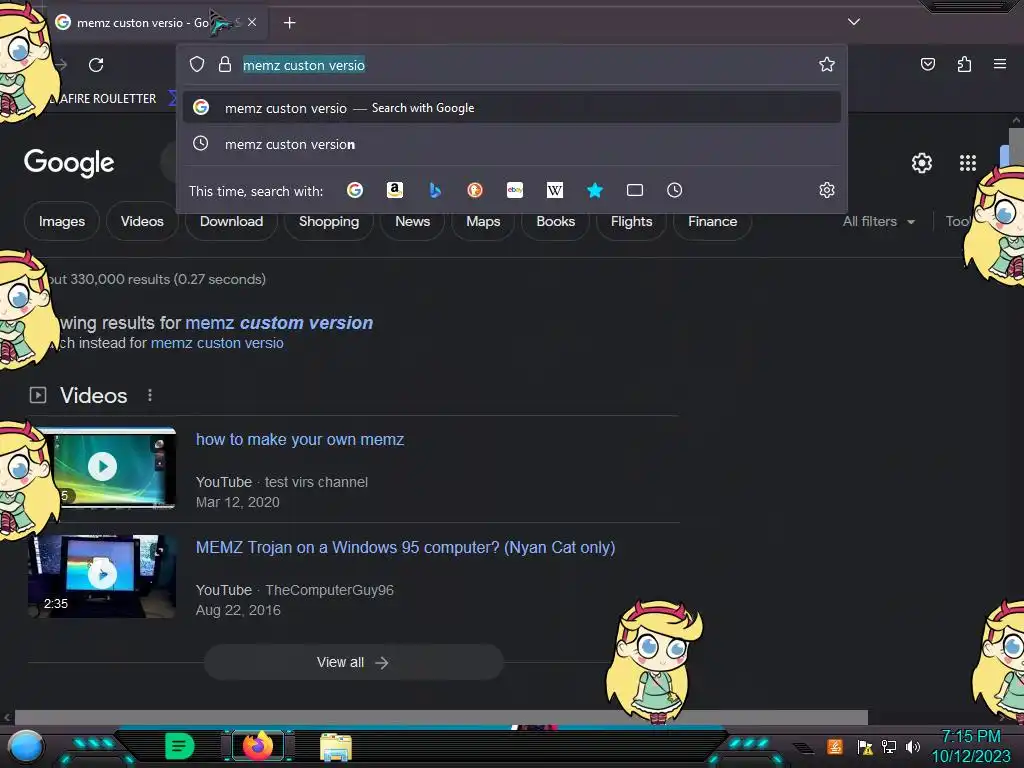This screenshot has height=768, width=1024.
Task: Open the Google apps grid
Action: (x=968, y=163)
